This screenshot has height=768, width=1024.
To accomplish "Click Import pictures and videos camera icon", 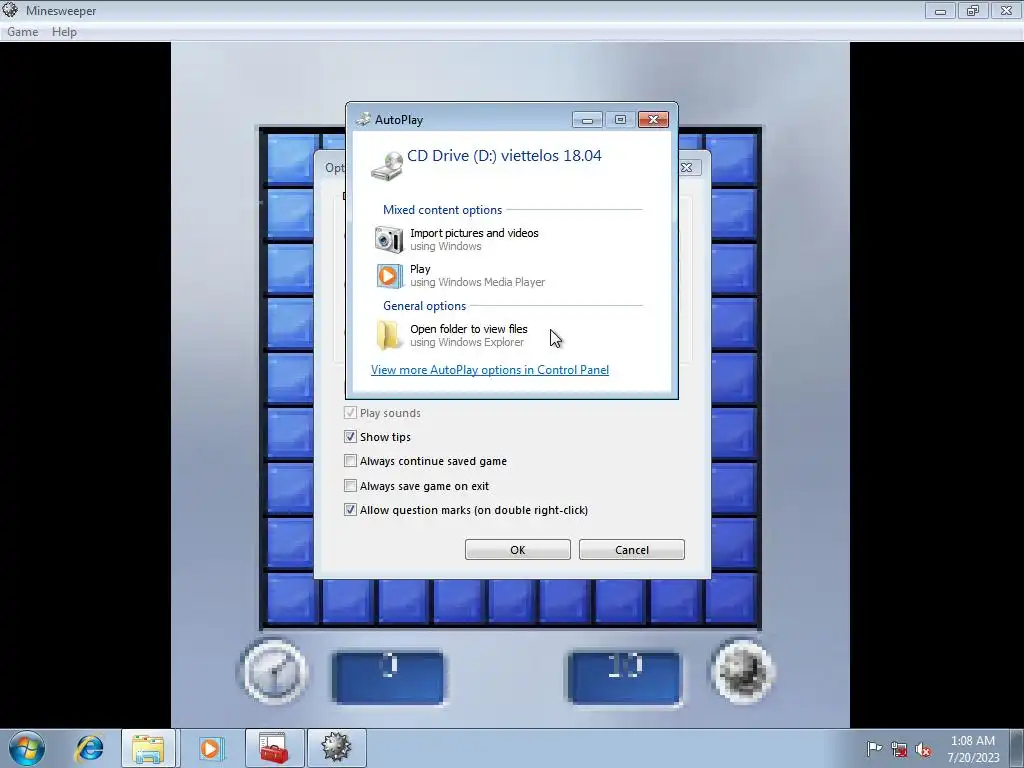I will 389,239.
